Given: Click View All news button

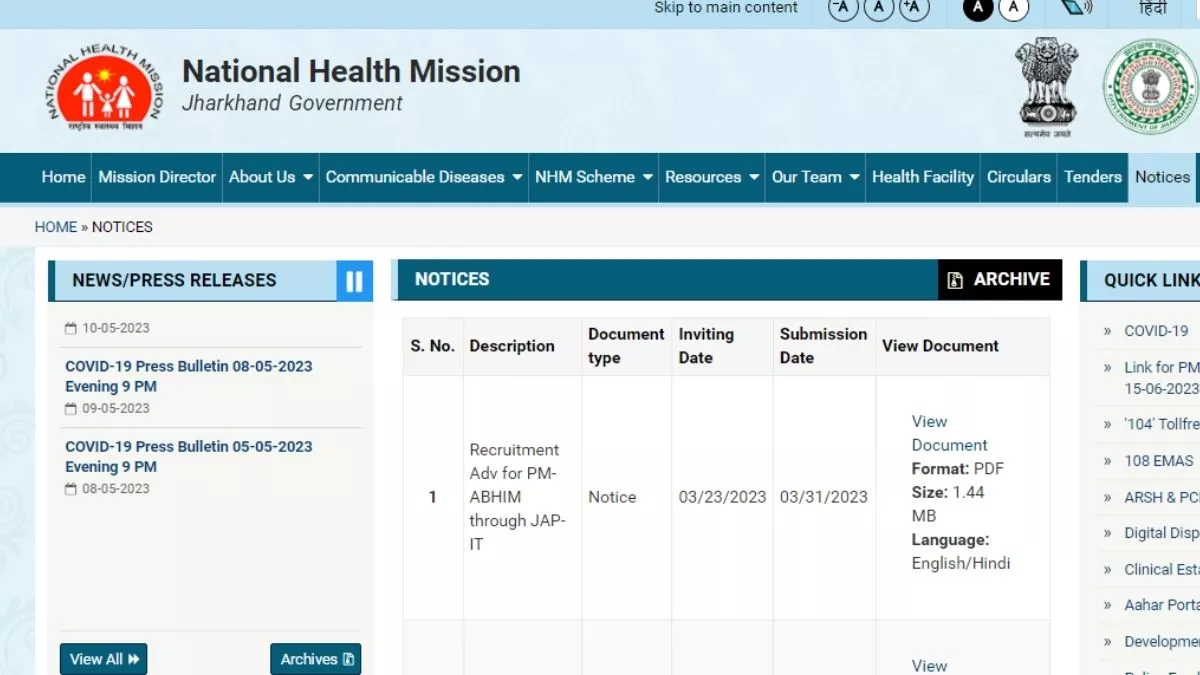Looking at the screenshot, I should 104,659.
